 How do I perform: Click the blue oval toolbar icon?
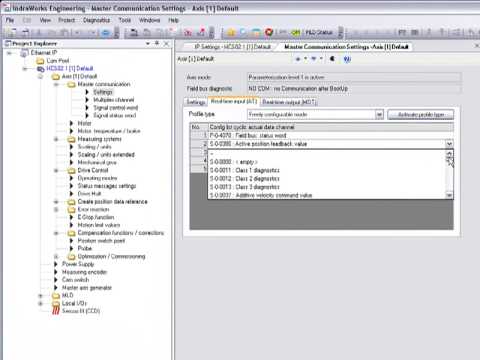click(x=106, y=33)
